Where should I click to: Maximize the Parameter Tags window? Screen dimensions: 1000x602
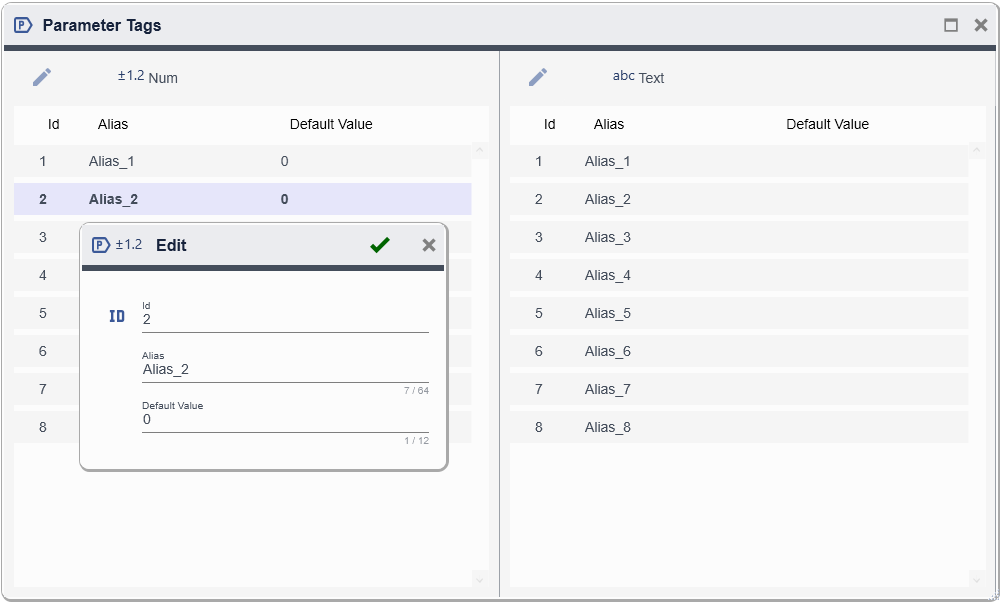(x=951, y=25)
